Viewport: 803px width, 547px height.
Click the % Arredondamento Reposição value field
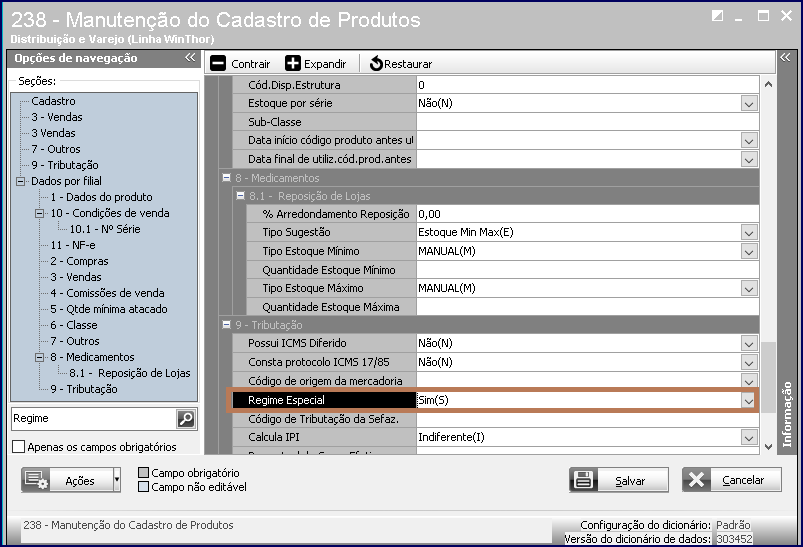pyautogui.click(x=588, y=214)
